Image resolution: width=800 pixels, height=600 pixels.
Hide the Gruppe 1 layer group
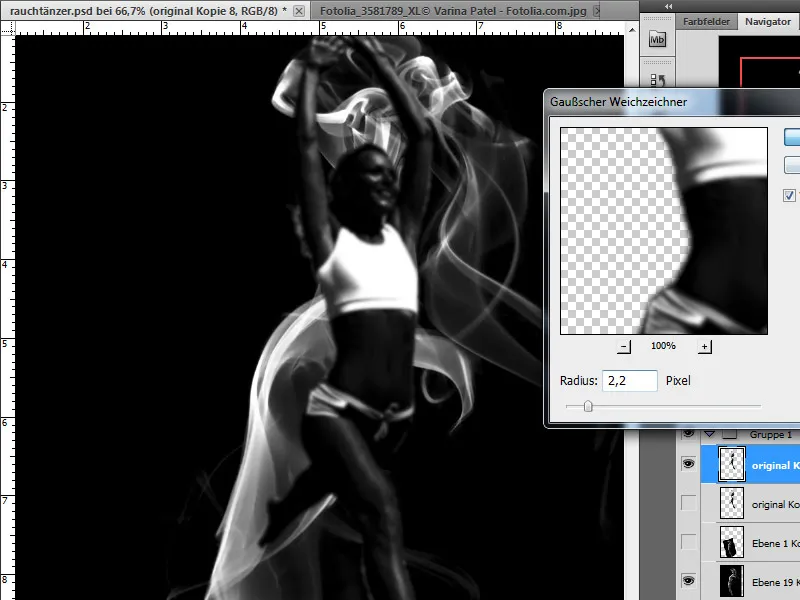pyautogui.click(x=688, y=434)
